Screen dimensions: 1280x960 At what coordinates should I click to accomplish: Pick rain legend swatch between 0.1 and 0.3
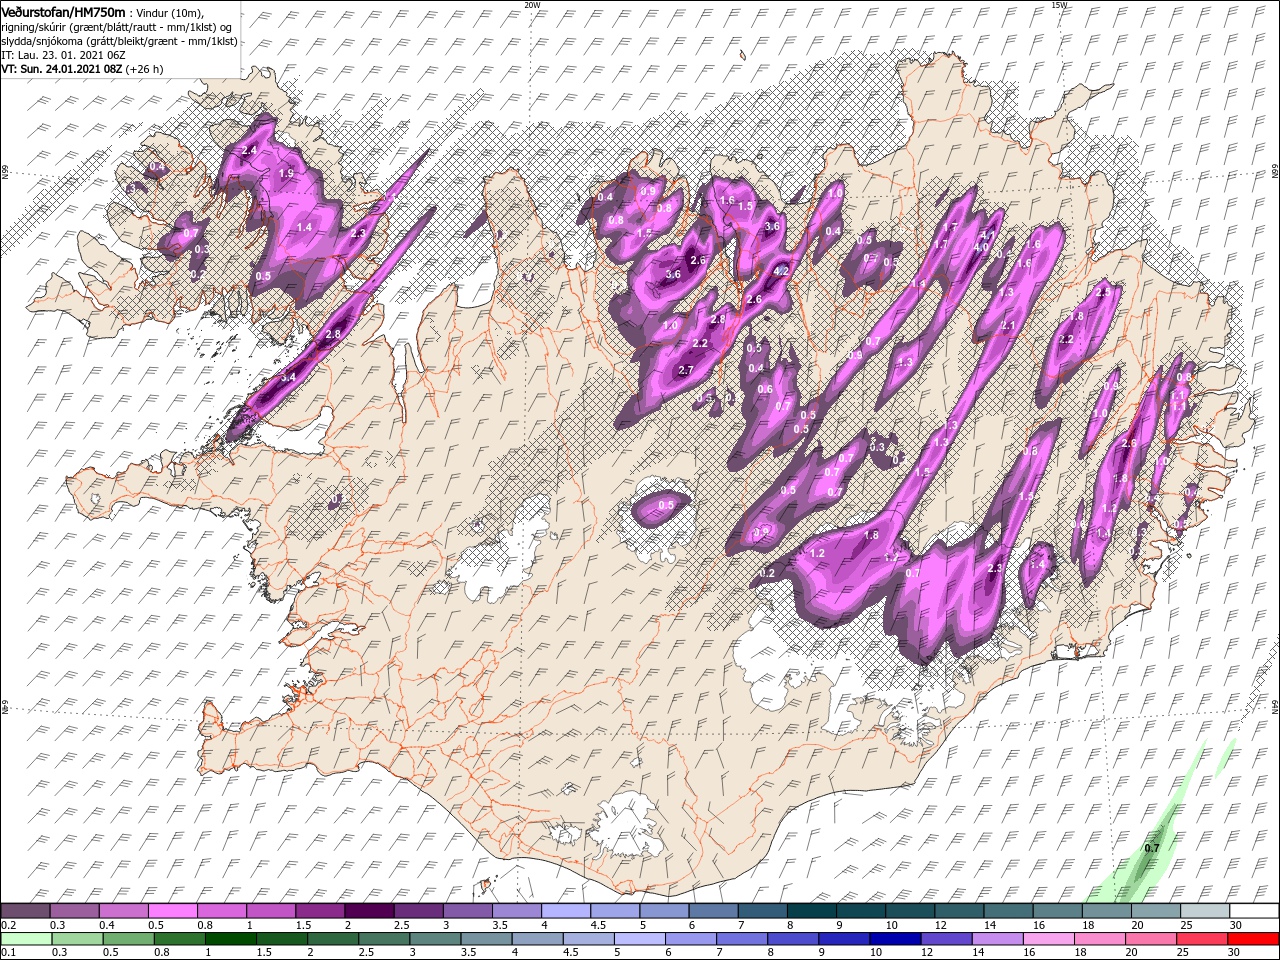pos(25,939)
